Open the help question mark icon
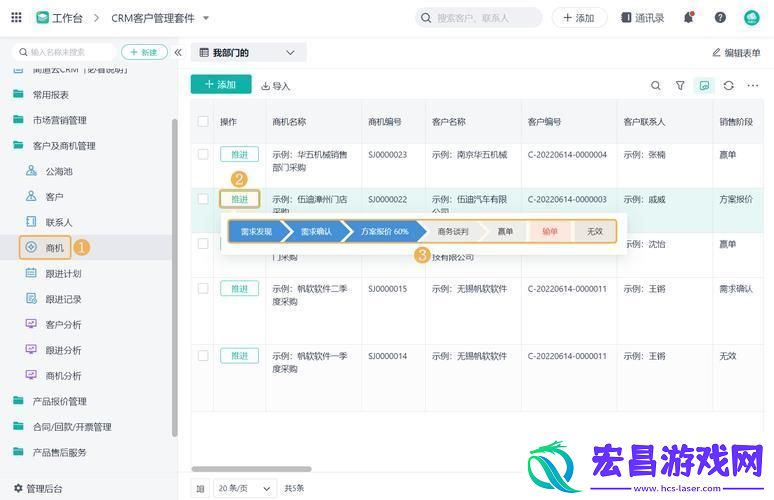 tap(720, 18)
